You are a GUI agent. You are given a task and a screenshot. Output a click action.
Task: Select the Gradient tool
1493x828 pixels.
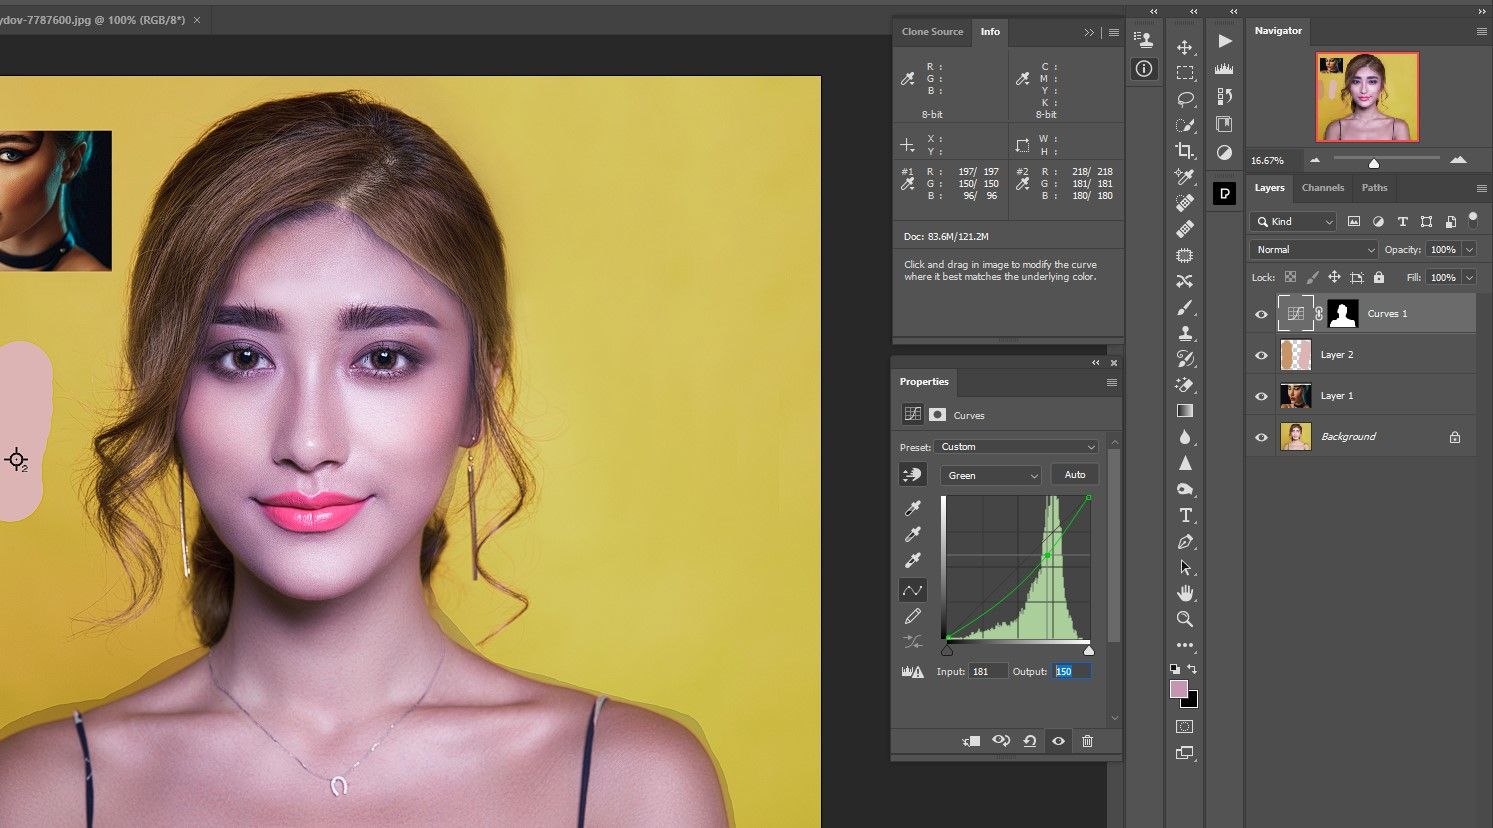1185,411
